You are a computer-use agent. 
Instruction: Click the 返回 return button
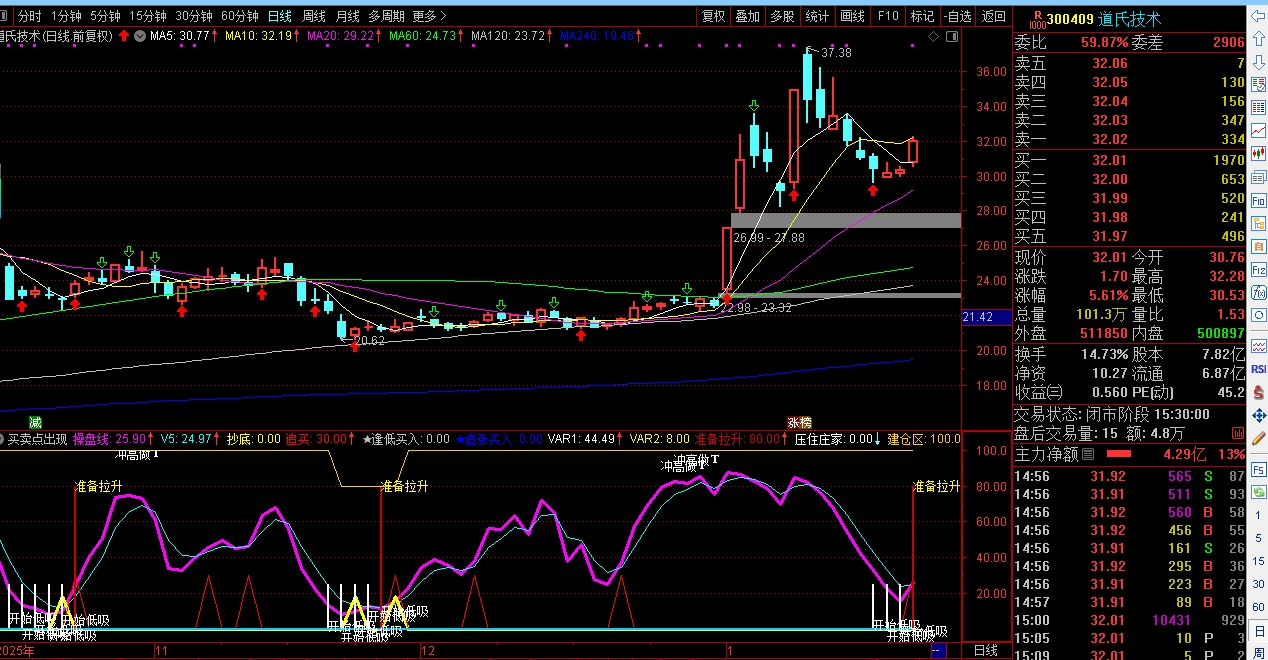[x=993, y=16]
